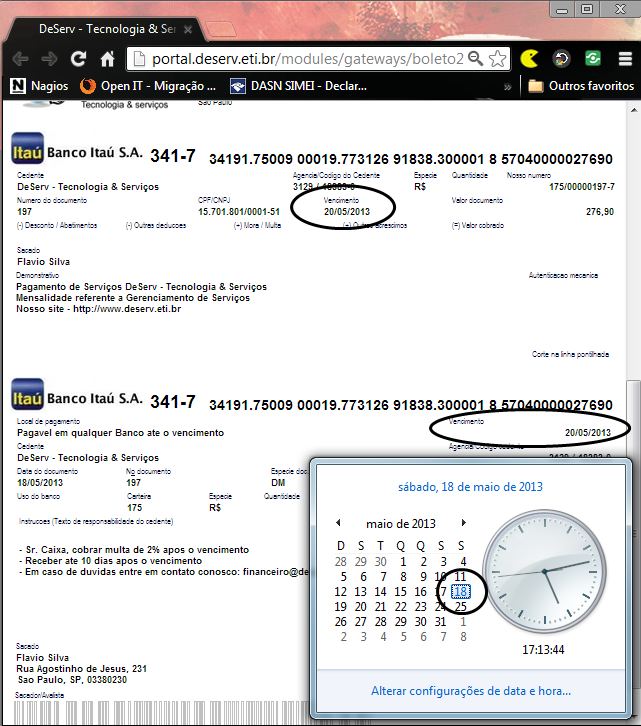Click Data do documento 18/05/2013
The image size is (641, 726).
click(x=40, y=482)
